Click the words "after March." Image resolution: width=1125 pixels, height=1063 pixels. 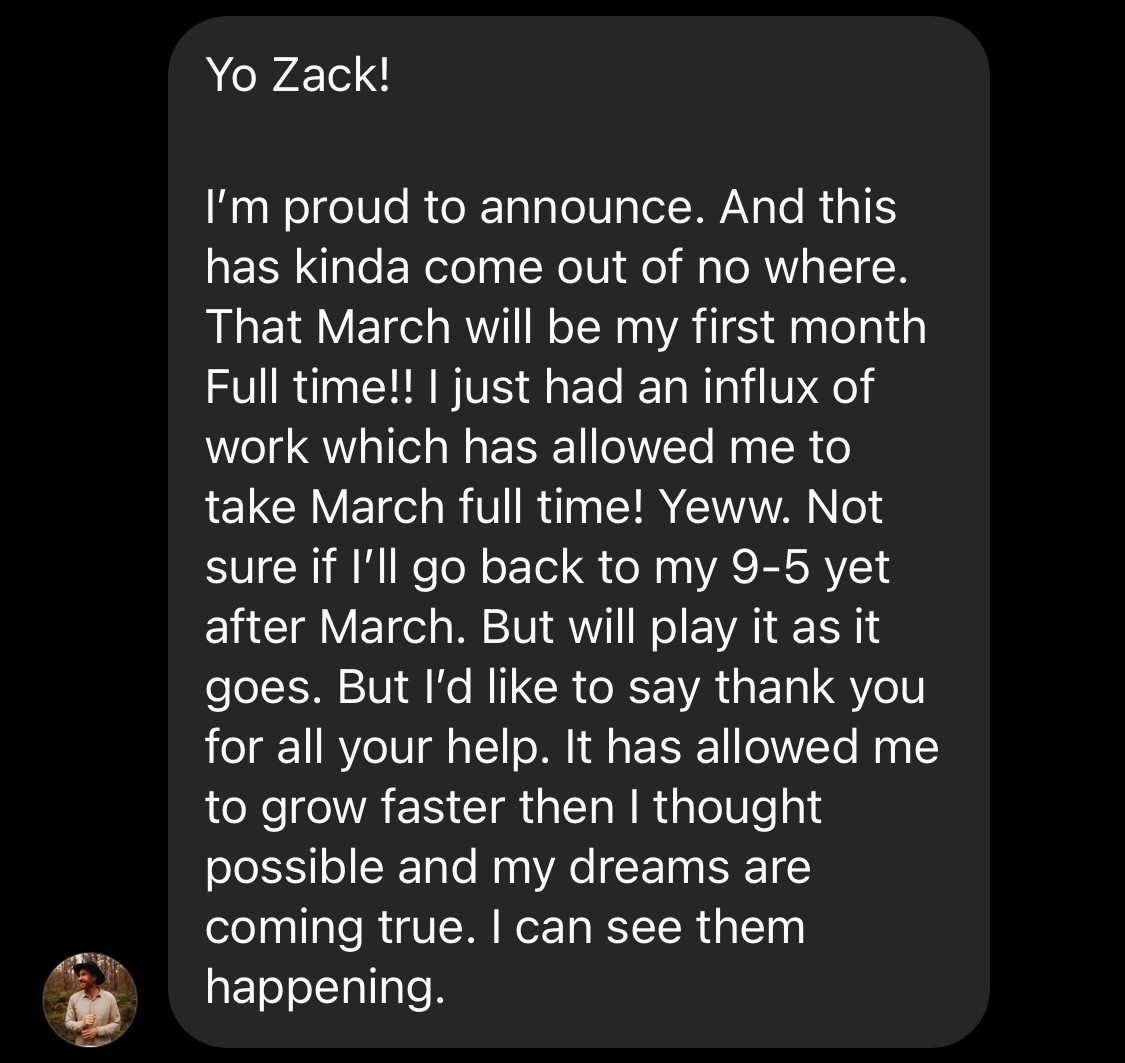337,628
